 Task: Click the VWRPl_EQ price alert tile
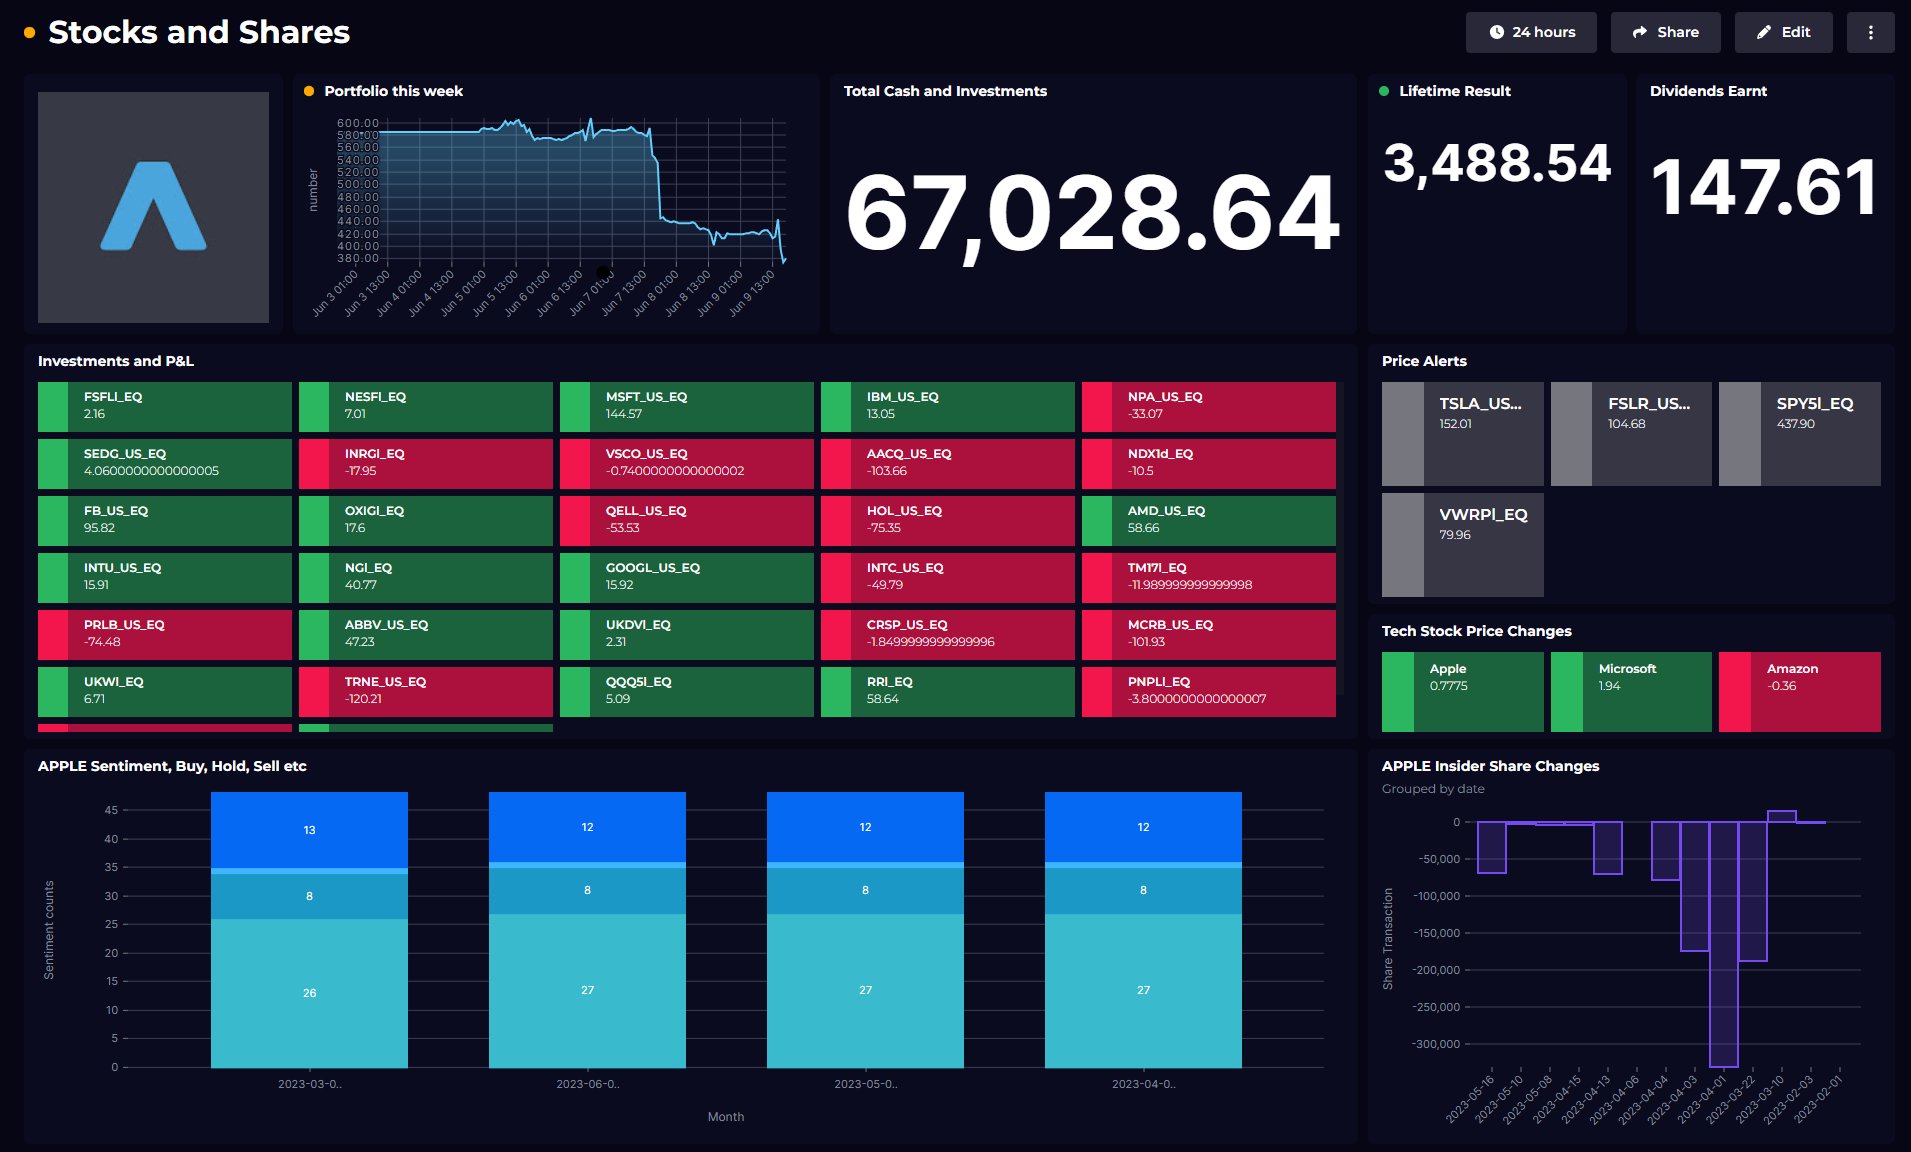(x=1461, y=544)
